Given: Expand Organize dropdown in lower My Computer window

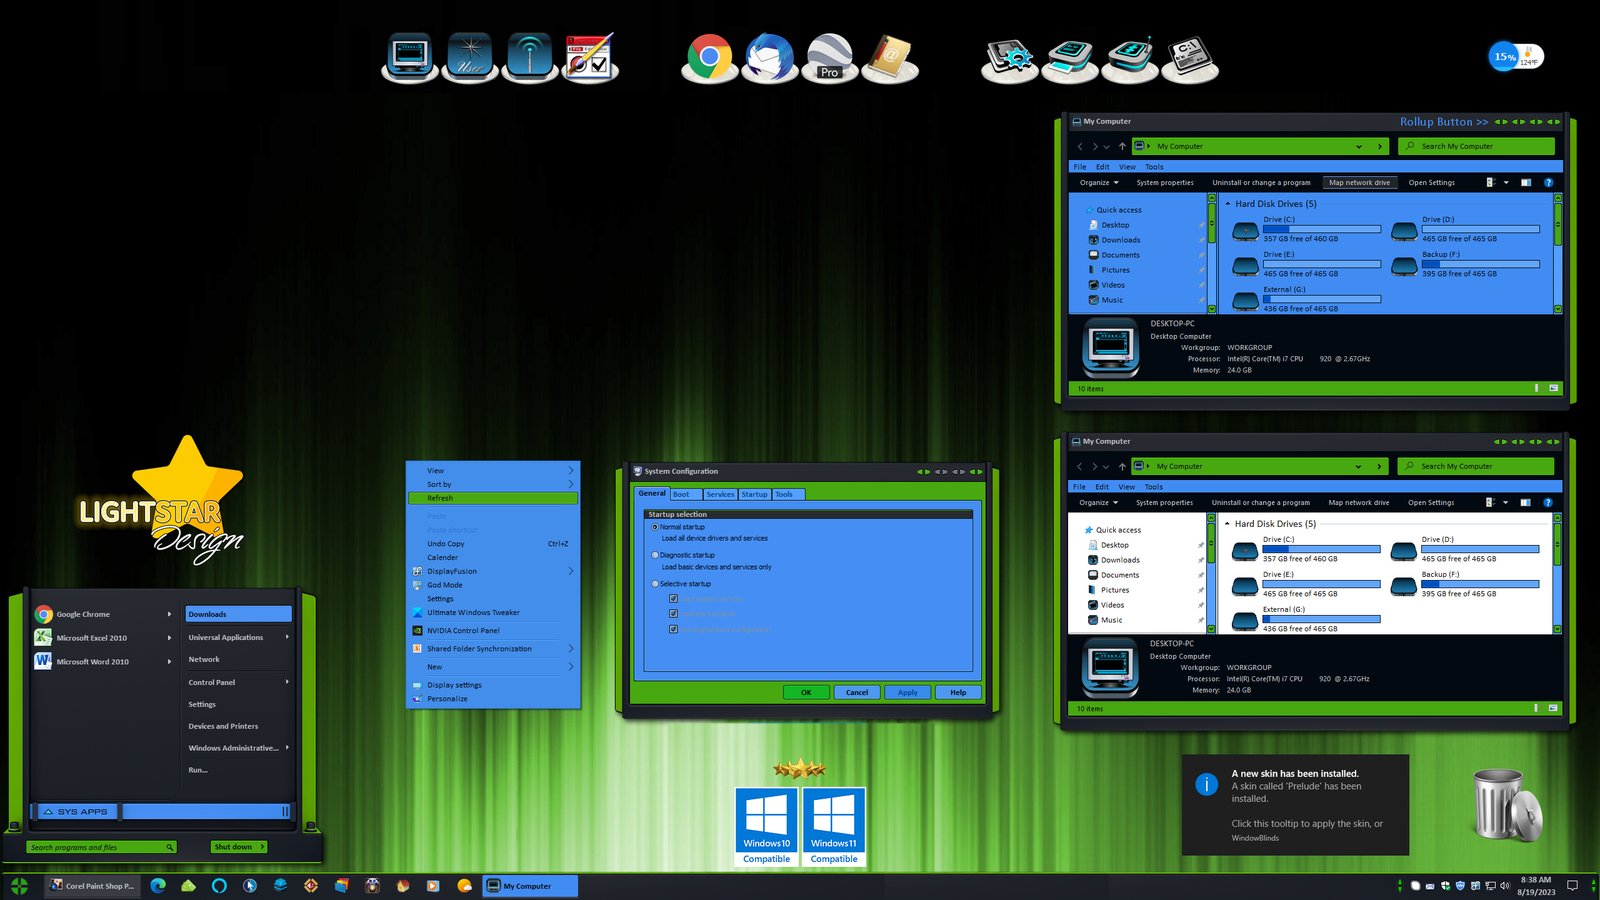Looking at the screenshot, I should tap(1097, 503).
